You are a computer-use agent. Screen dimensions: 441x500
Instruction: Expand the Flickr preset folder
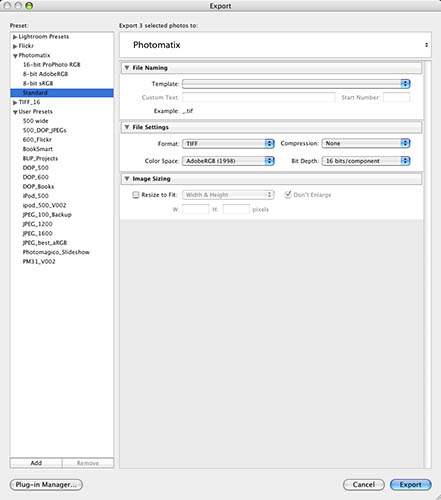click(x=15, y=46)
